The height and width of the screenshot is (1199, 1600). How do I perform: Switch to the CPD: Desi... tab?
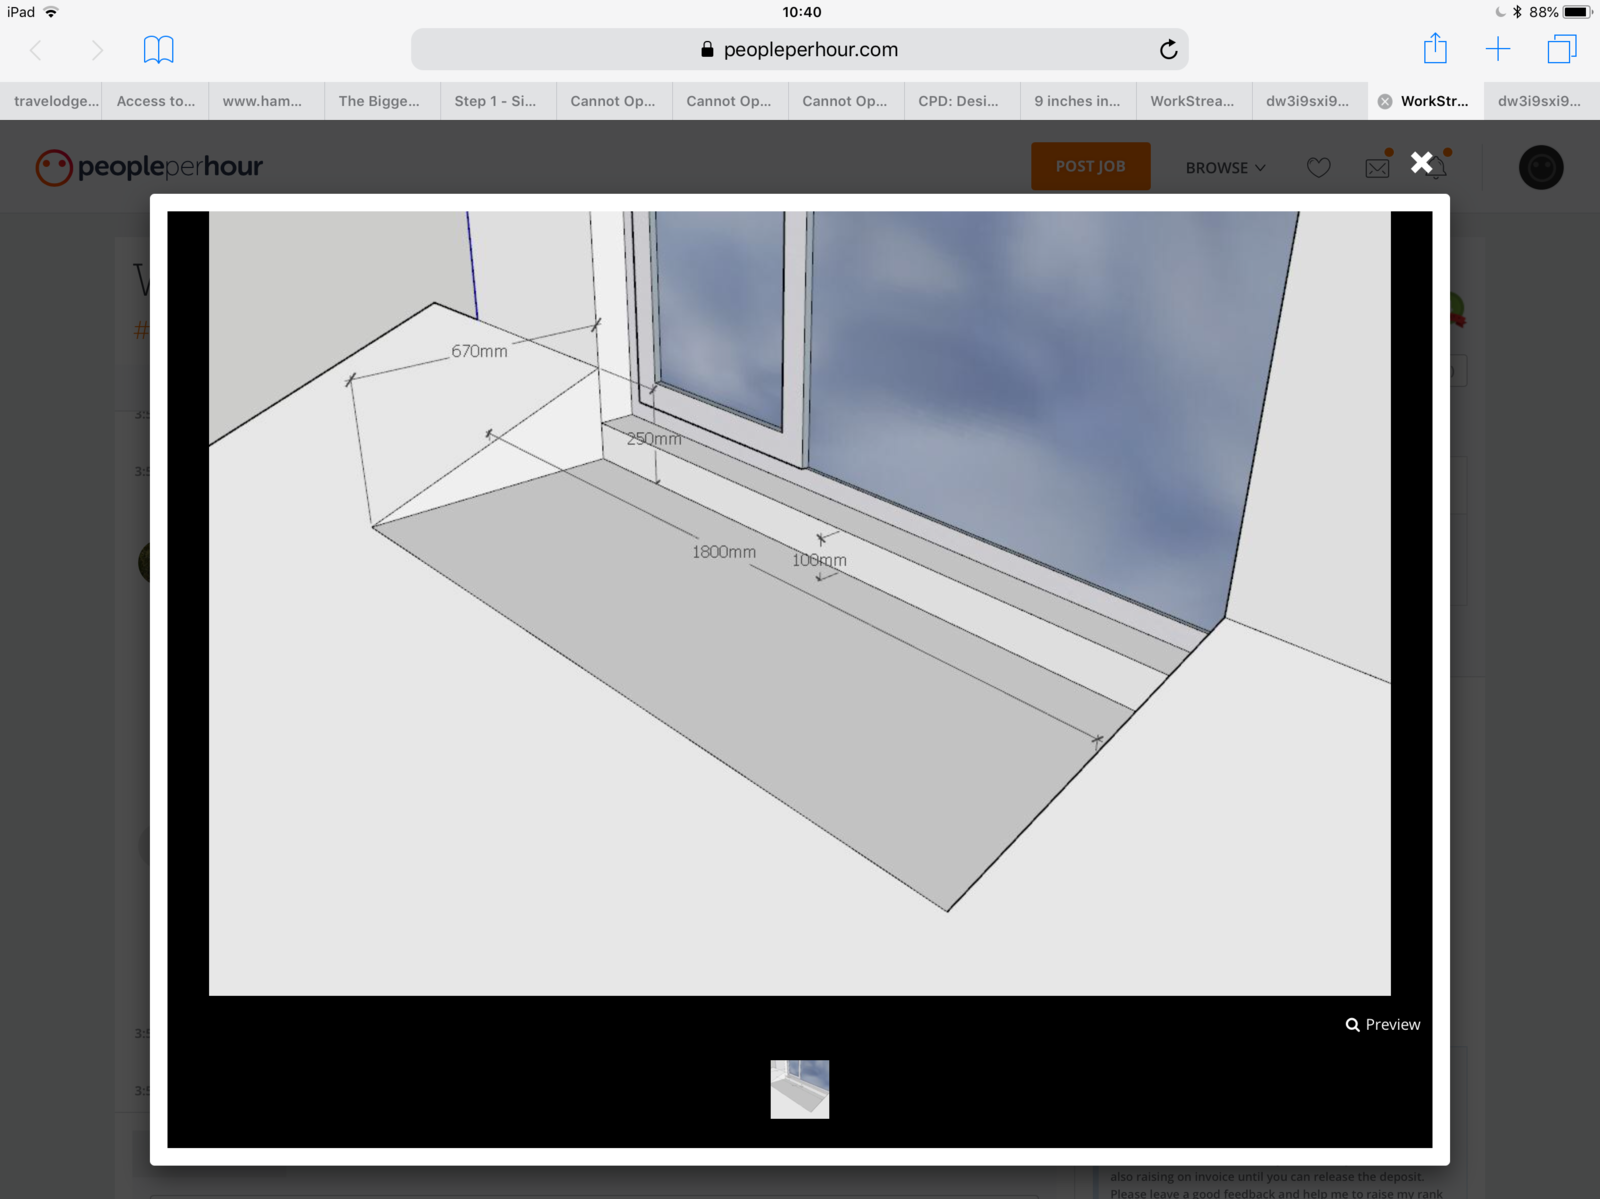958,101
